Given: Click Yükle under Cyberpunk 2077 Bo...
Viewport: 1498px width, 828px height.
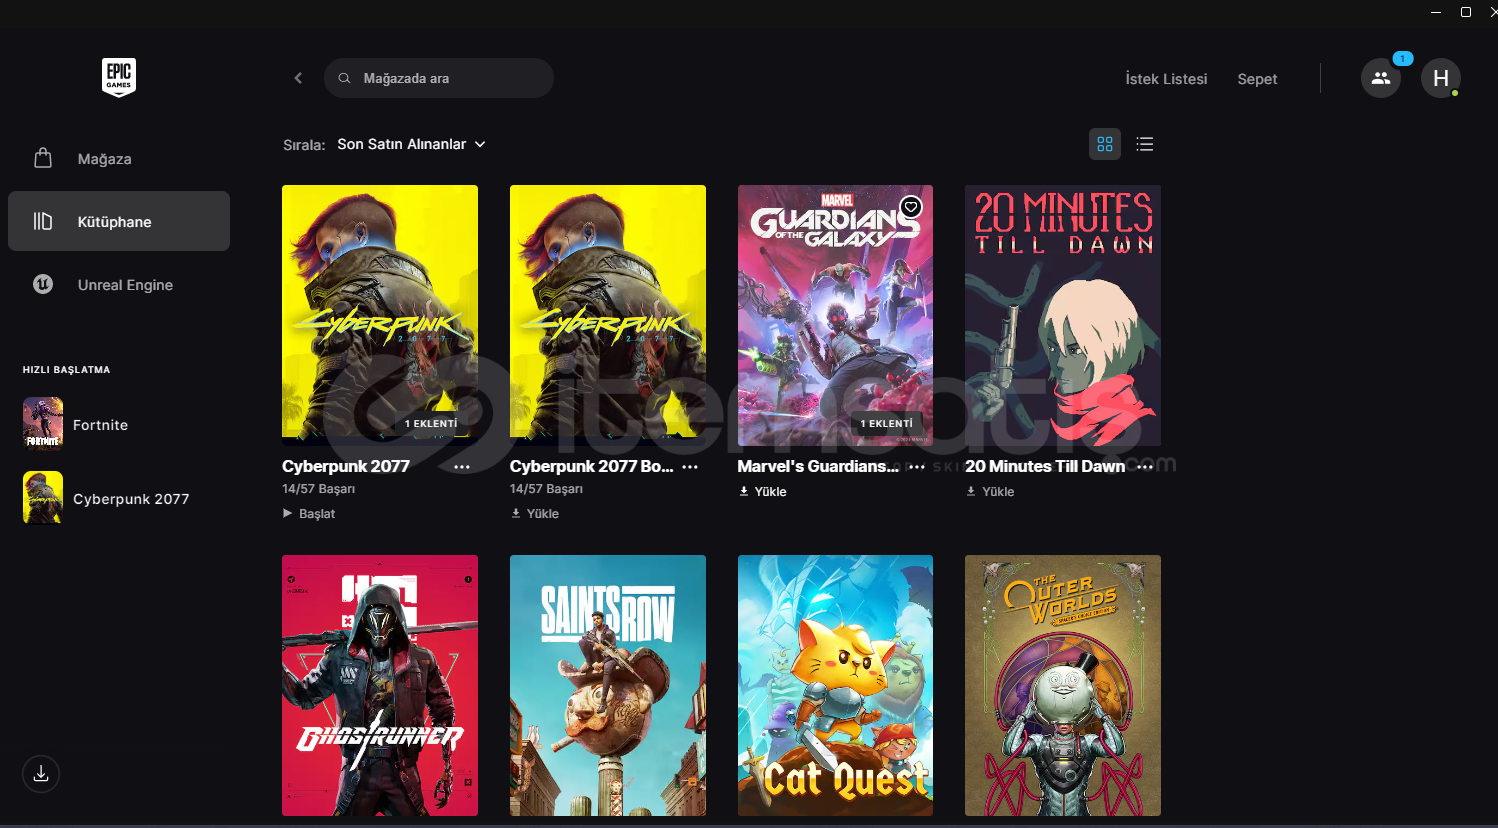Looking at the screenshot, I should 535,513.
